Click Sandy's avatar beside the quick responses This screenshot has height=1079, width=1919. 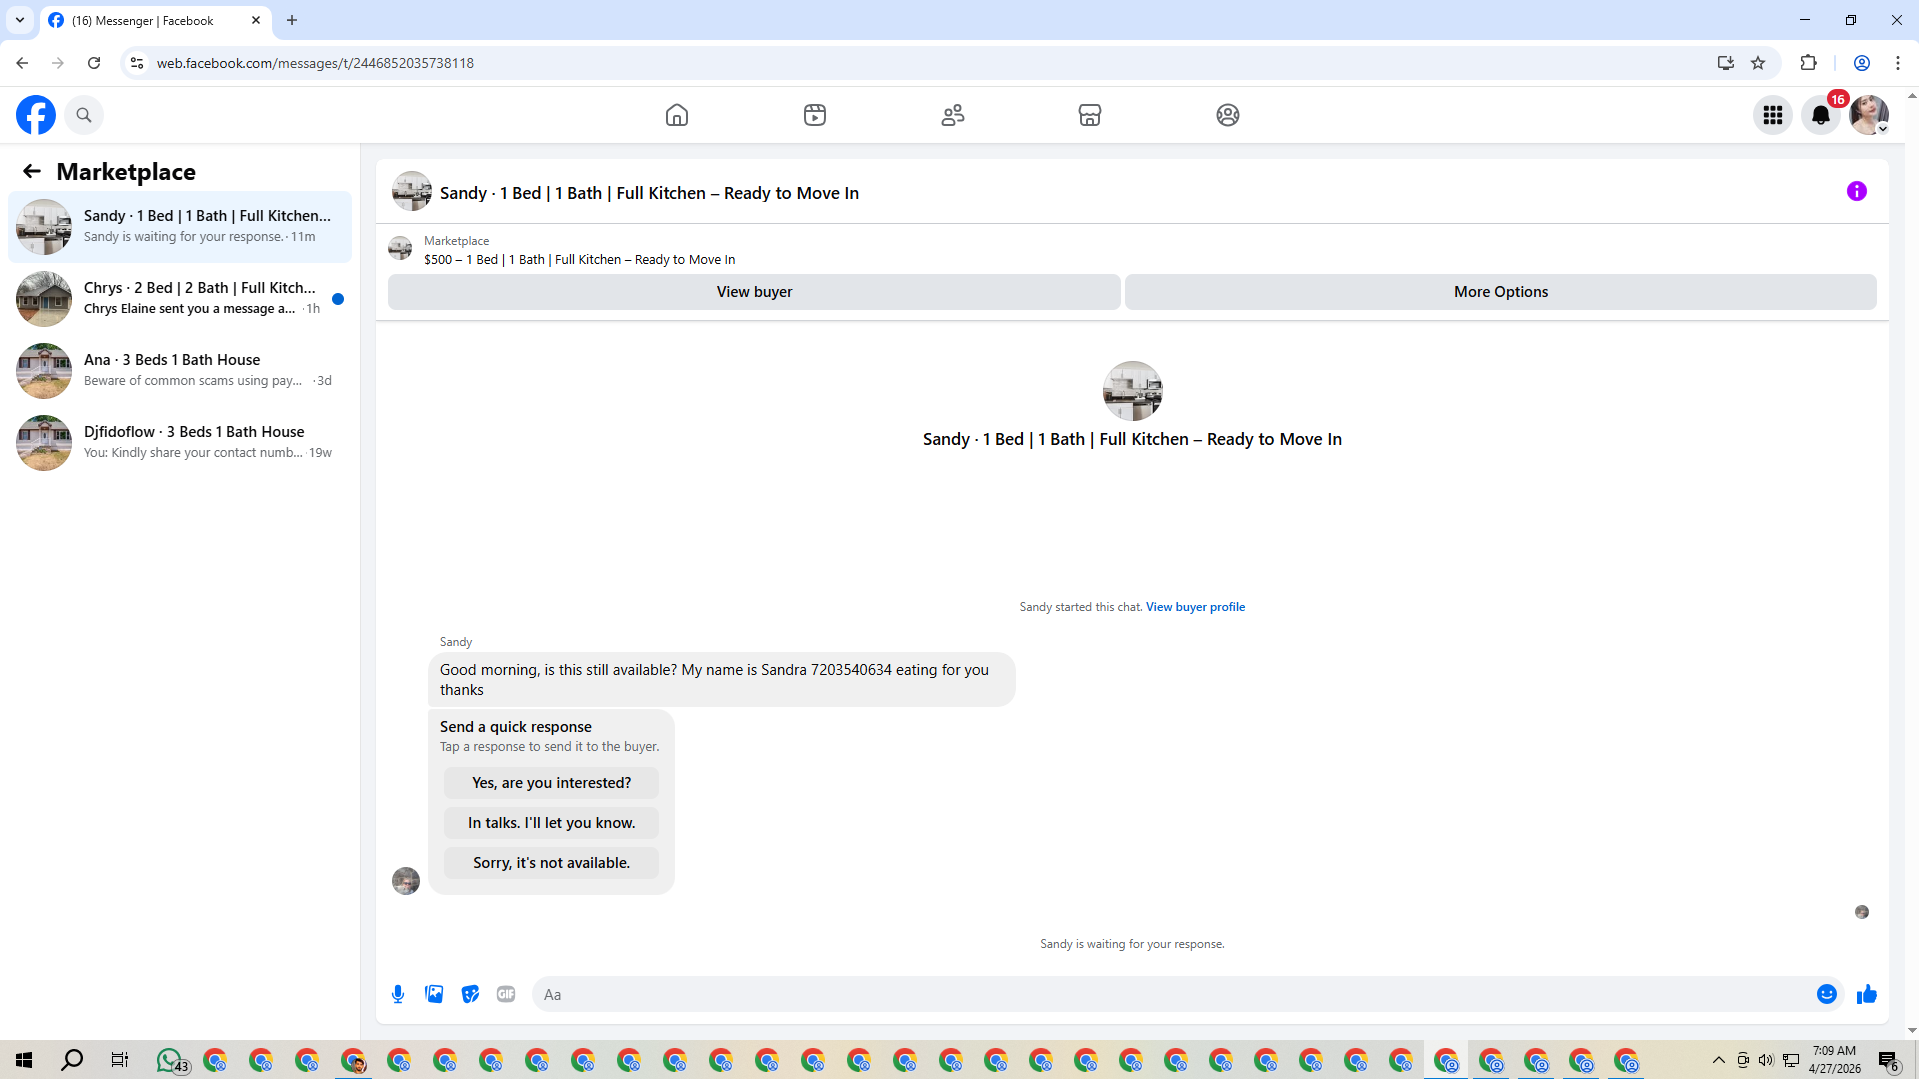point(406,881)
